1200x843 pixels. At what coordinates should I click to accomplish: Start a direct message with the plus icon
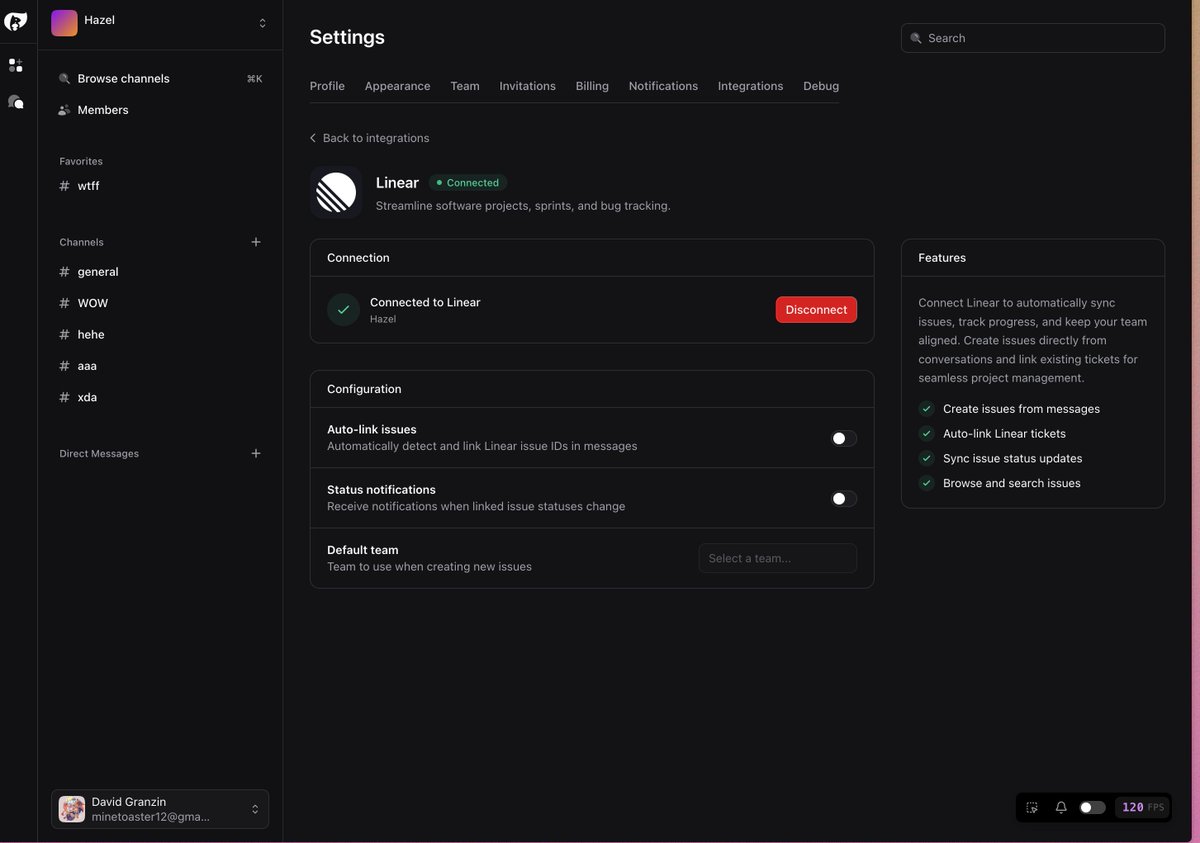pos(256,453)
